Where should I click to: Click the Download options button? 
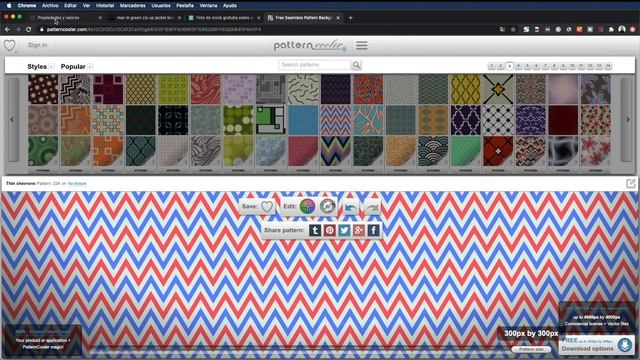[x=597, y=345]
